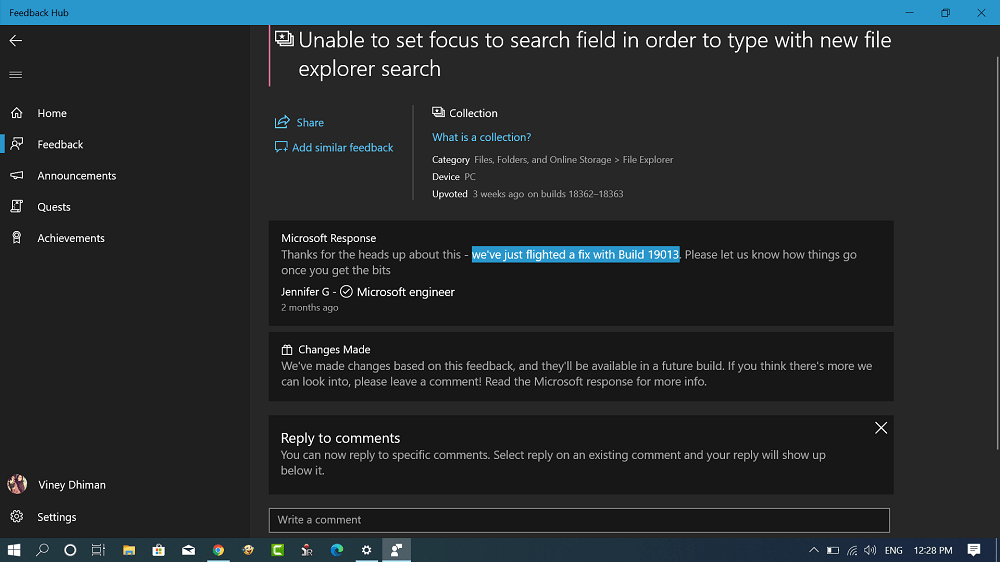Click the Microsoft engineer verified checkmark icon
Screen dimensions: 1000x562
pyautogui.click(x=346, y=292)
